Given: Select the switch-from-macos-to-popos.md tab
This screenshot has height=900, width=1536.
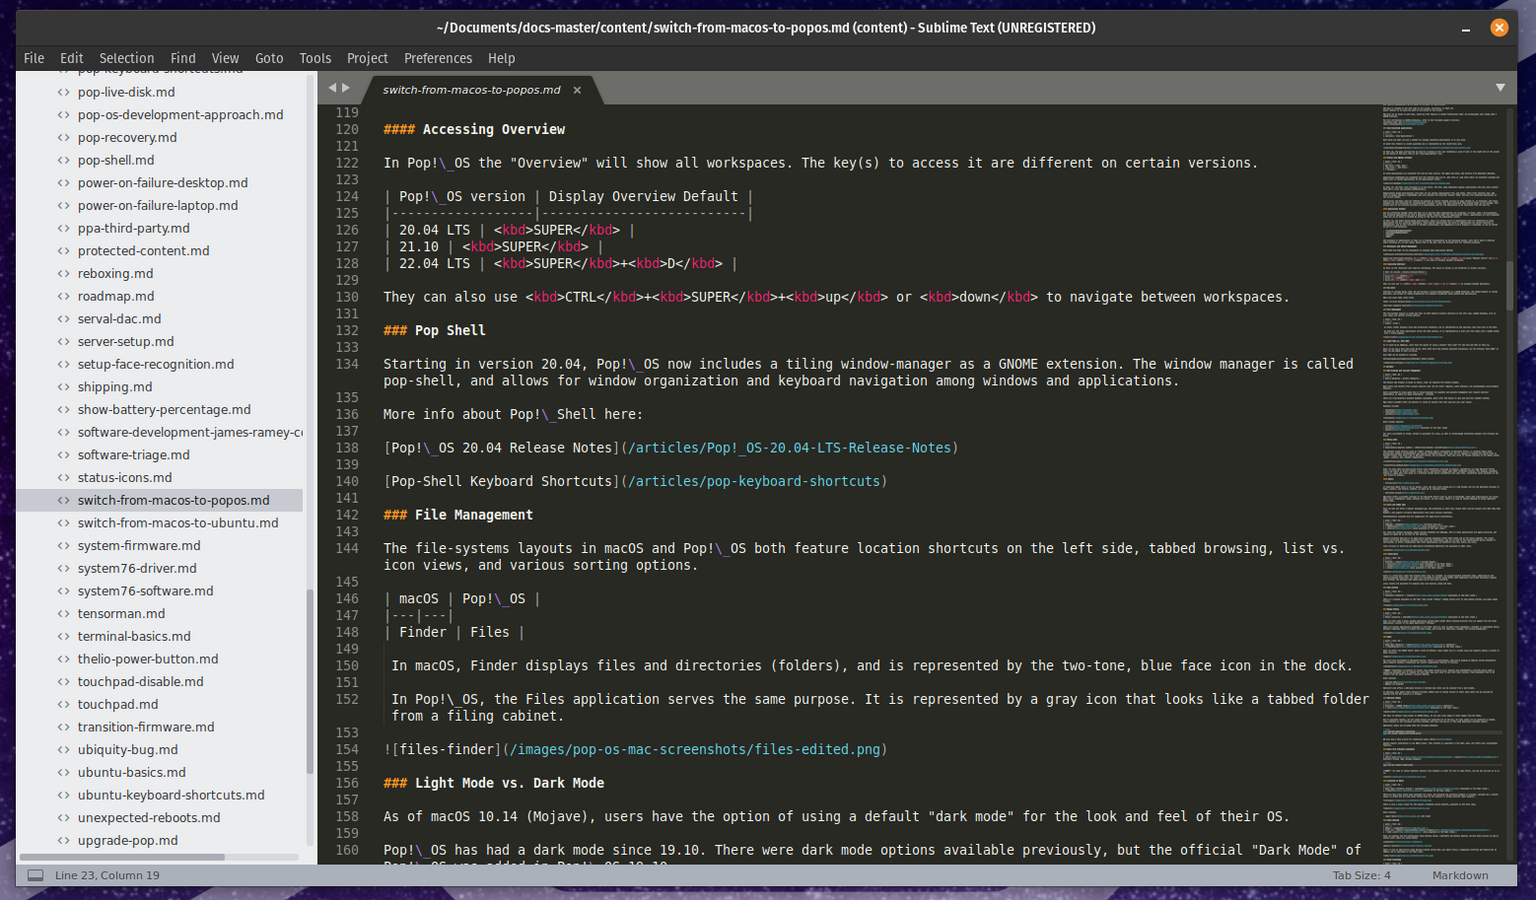Looking at the screenshot, I should 471,90.
